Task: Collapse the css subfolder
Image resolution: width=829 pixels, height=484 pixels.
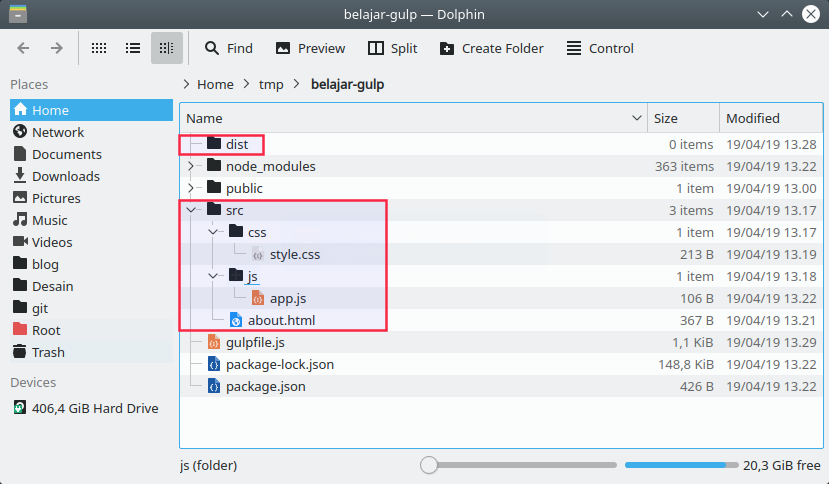Action: tap(213, 232)
